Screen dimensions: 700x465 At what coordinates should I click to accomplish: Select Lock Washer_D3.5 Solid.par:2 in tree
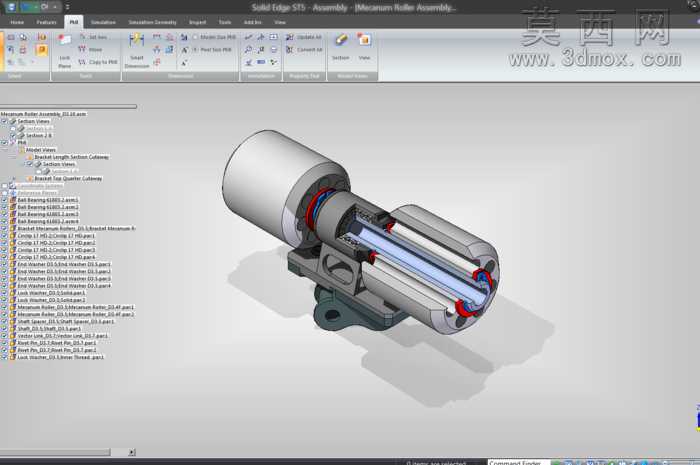pyautogui.click(x=51, y=300)
